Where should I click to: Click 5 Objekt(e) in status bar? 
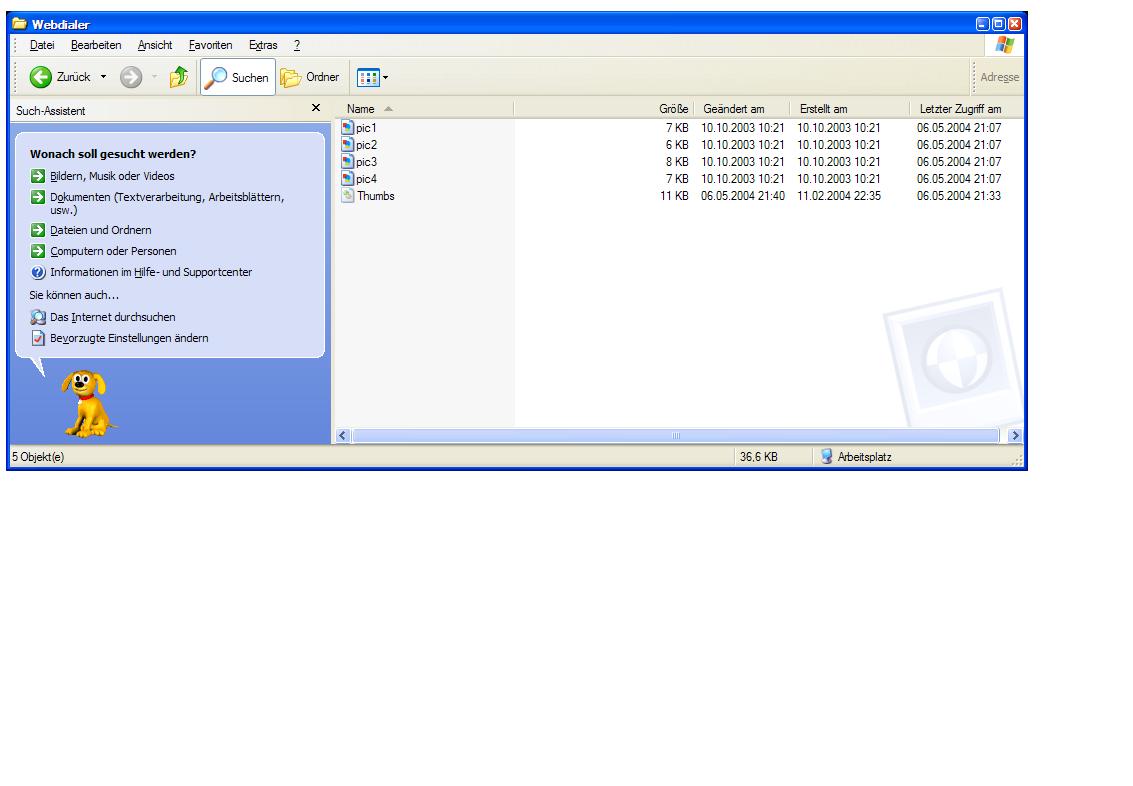[38, 457]
